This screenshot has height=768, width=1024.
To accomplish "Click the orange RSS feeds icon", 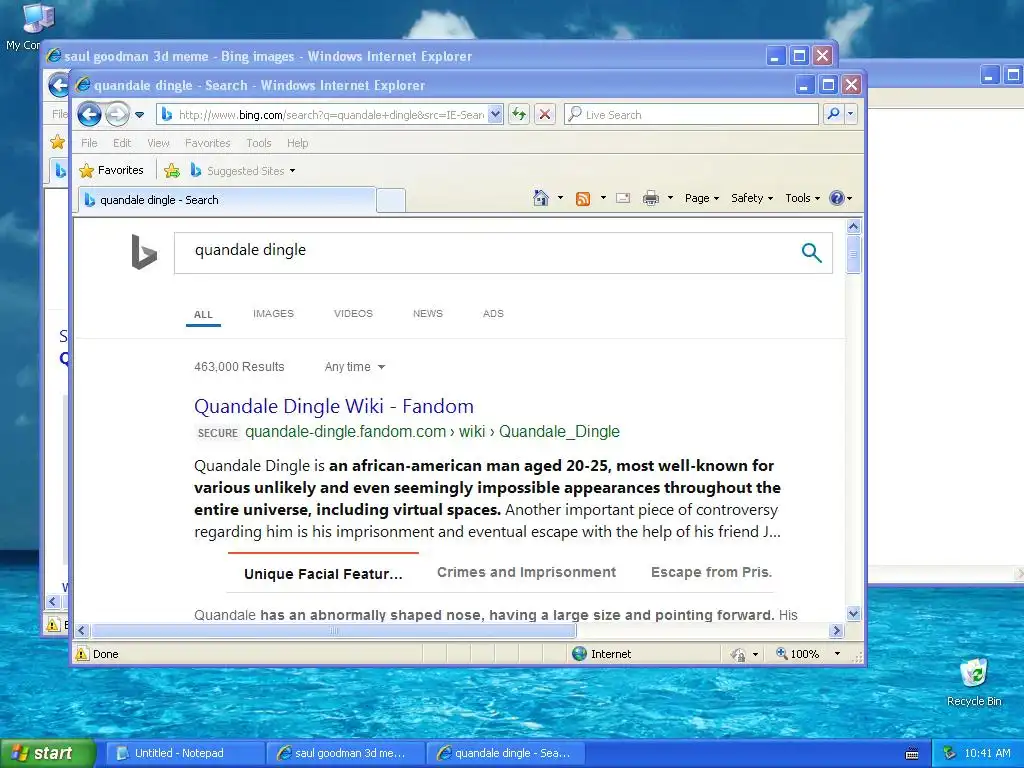I will click(583, 199).
